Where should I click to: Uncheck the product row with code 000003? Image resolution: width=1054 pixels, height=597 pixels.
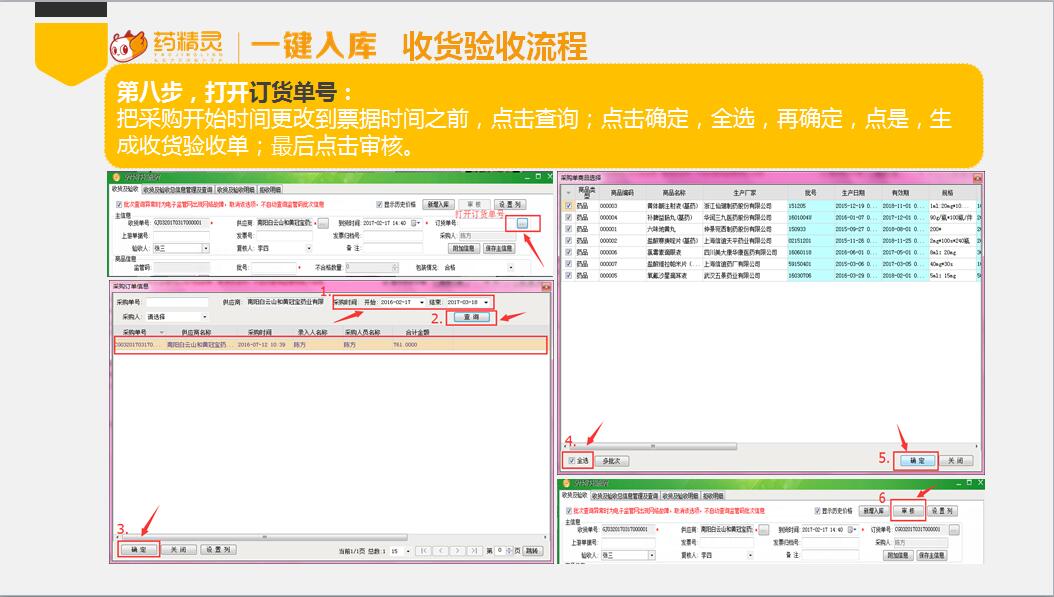(x=569, y=206)
